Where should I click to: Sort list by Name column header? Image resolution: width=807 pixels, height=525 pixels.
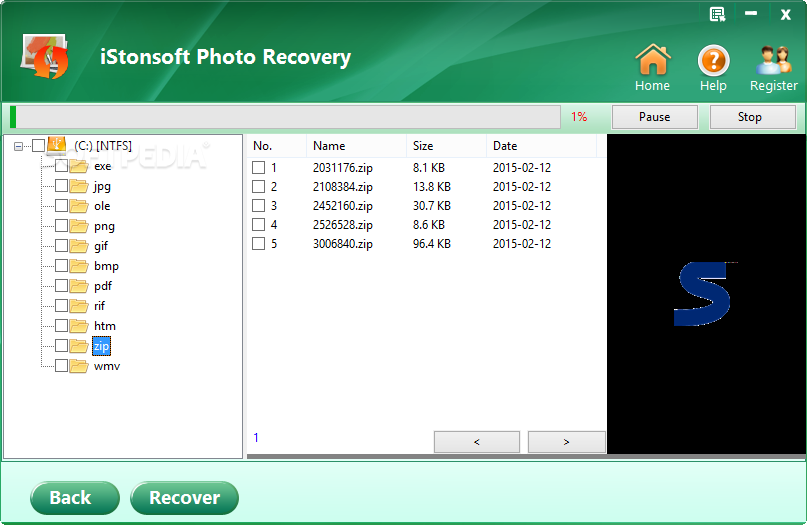357,146
